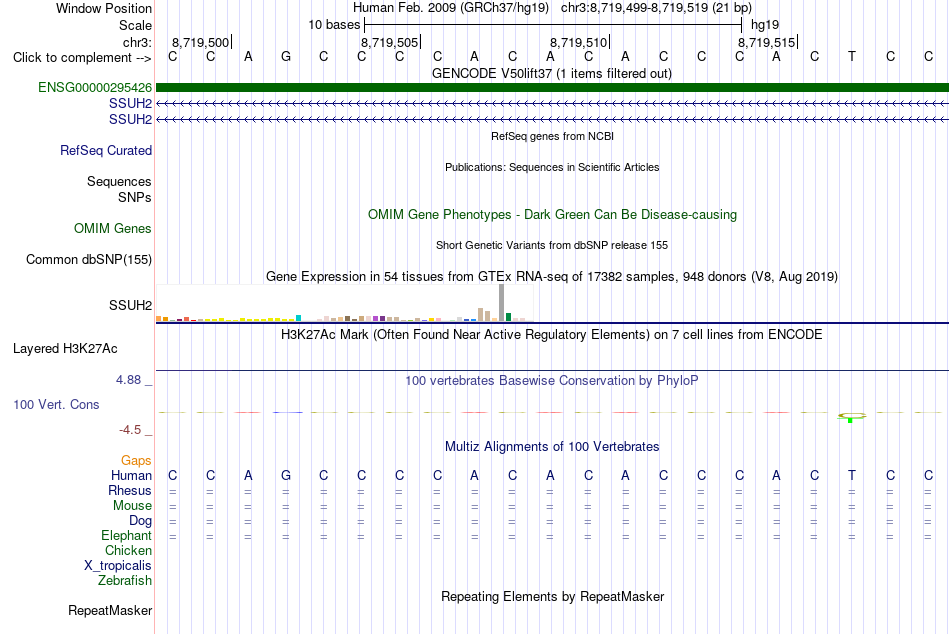Open the 100 Vert. Cons track label
Image resolution: width=950 pixels, height=634 pixels.
[x=56, y=404]
